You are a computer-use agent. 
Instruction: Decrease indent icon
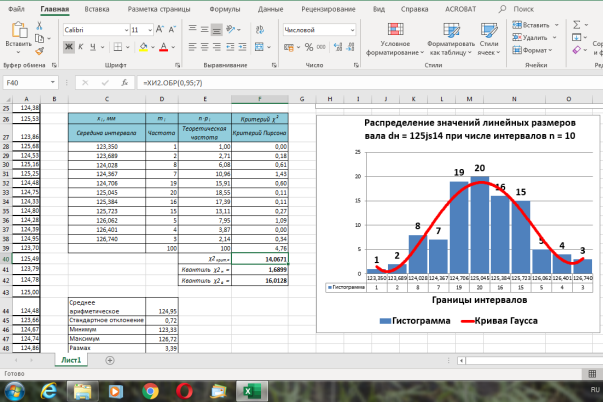(230, 47)
